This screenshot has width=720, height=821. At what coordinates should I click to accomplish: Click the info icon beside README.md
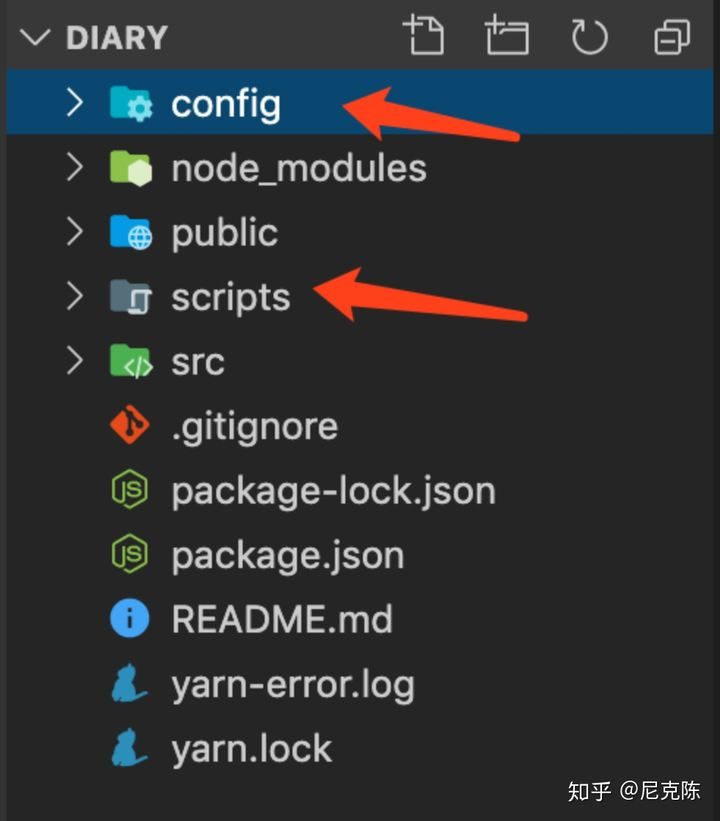(129, 618)
